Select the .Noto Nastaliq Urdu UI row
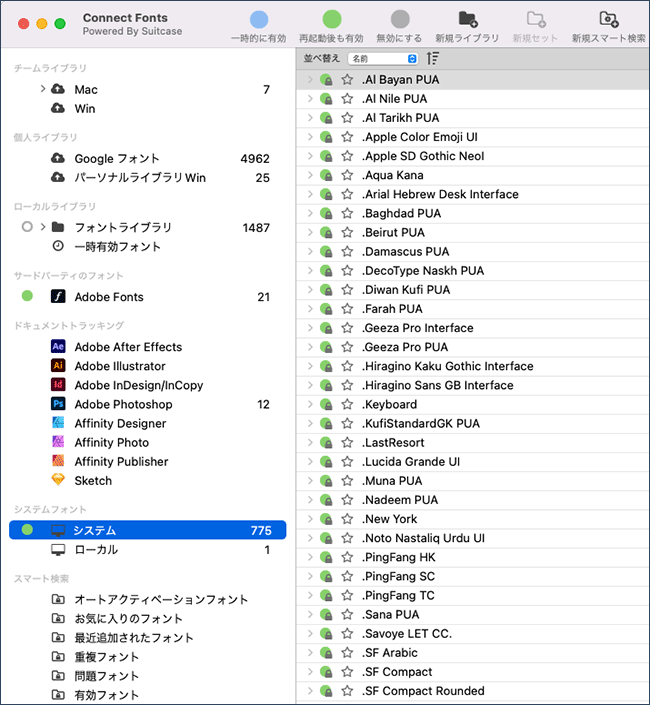Image resolution: width=650 pixels, height=705 pixels. (x=473, y=538)
